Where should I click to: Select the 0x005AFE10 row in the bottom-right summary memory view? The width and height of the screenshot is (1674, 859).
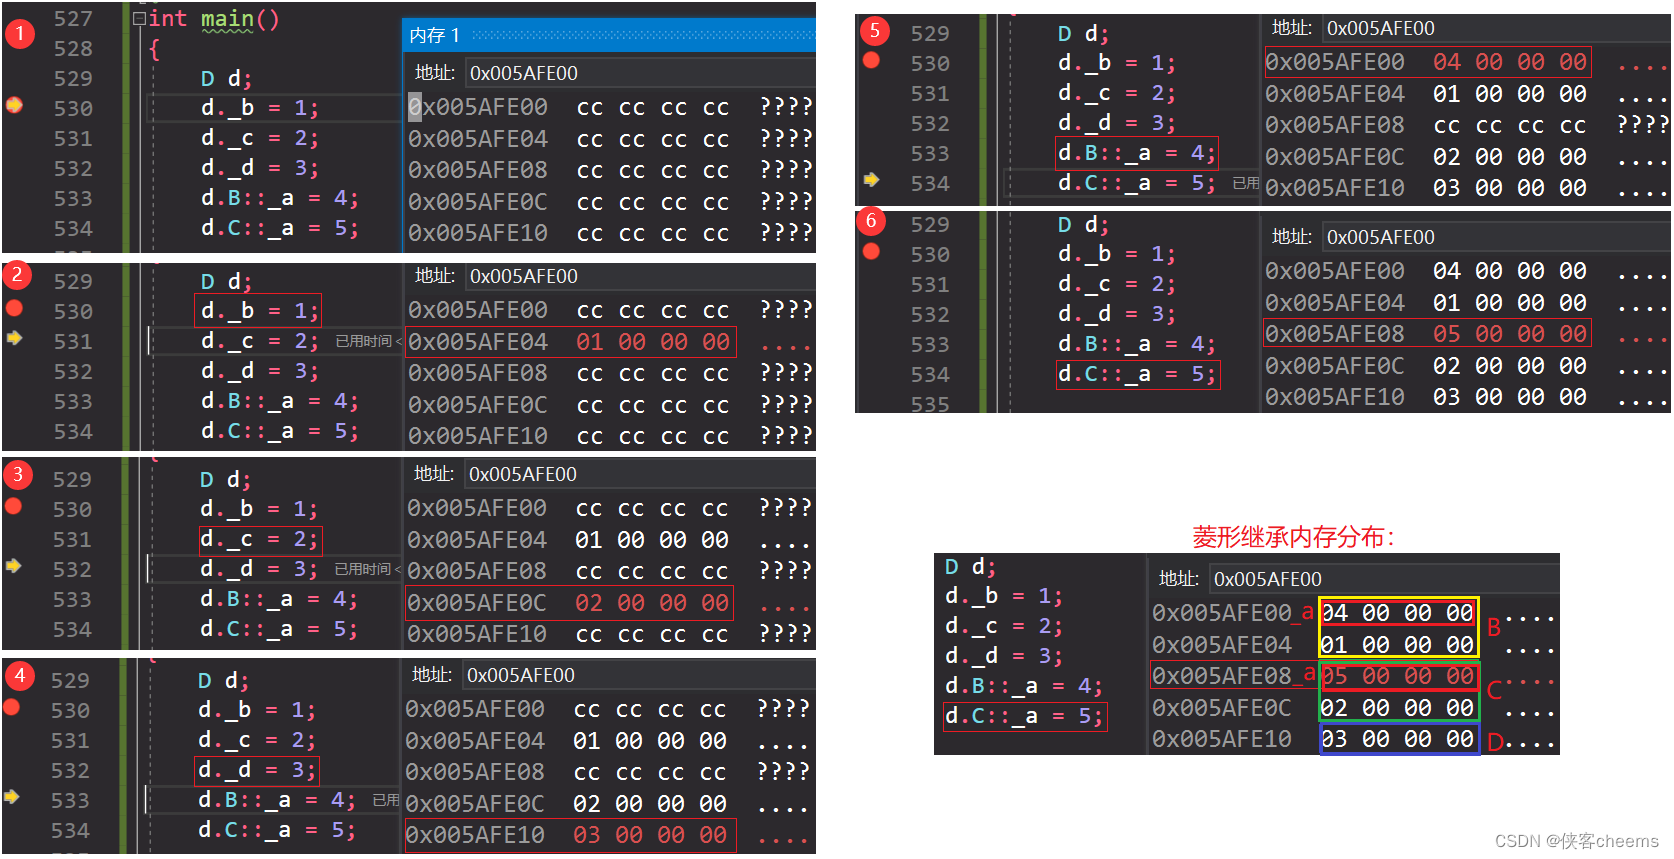1354,739
